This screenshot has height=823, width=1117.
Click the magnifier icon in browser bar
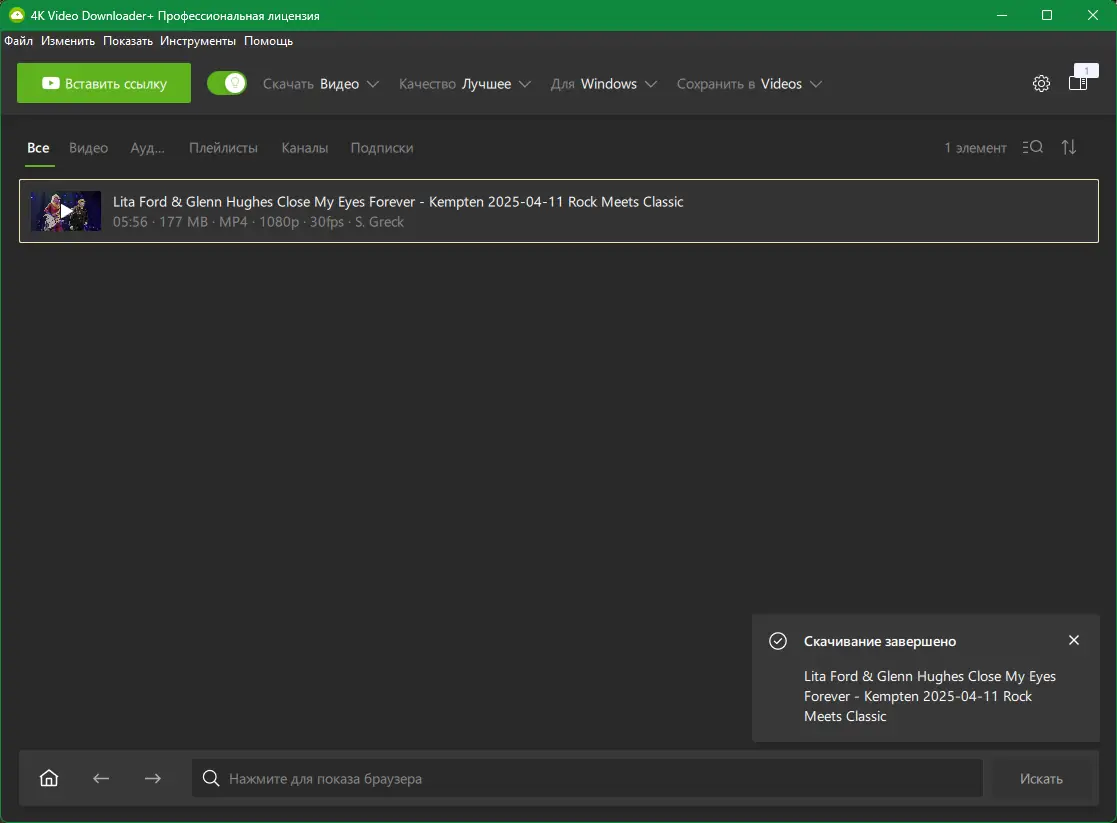[x=211, y=778]
